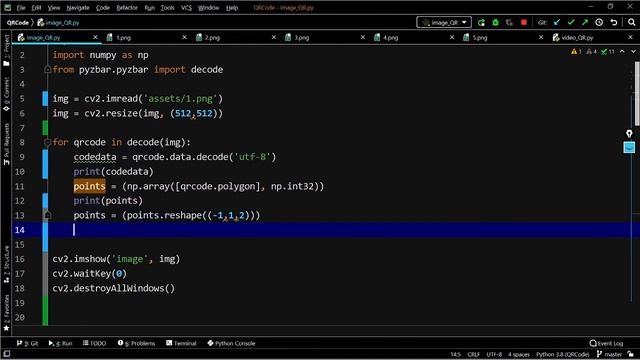Open Python 3.8 interpreter selector
Image resolution: width=640 pixels, height=360 pixels.
(x=562, y=354)
